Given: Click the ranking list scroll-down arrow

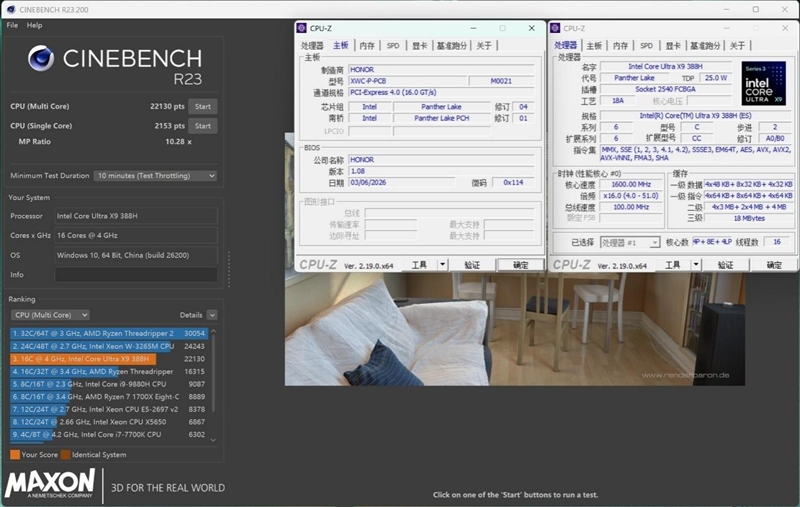Looking at the screenshot, I should click(x=213, y=440).
